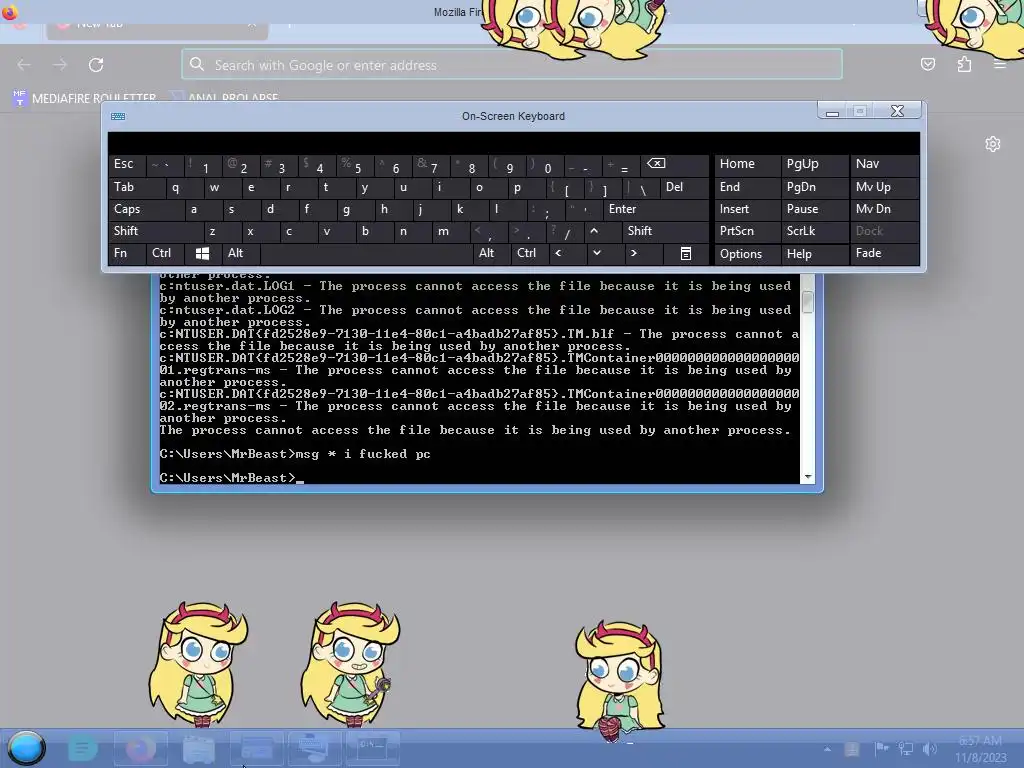Tap the PgUp key
Viewport: 1024px width, 768px height.
pos(814,164)
